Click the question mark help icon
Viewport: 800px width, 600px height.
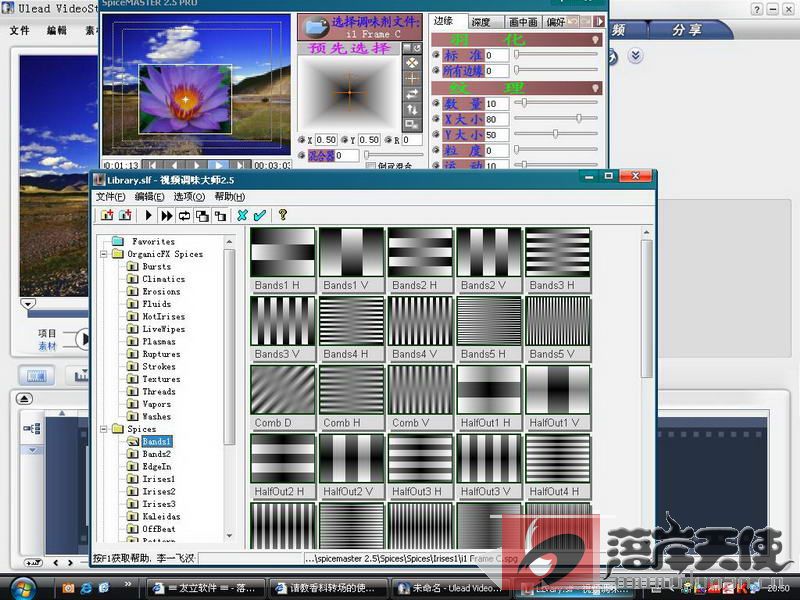point(283,215)
